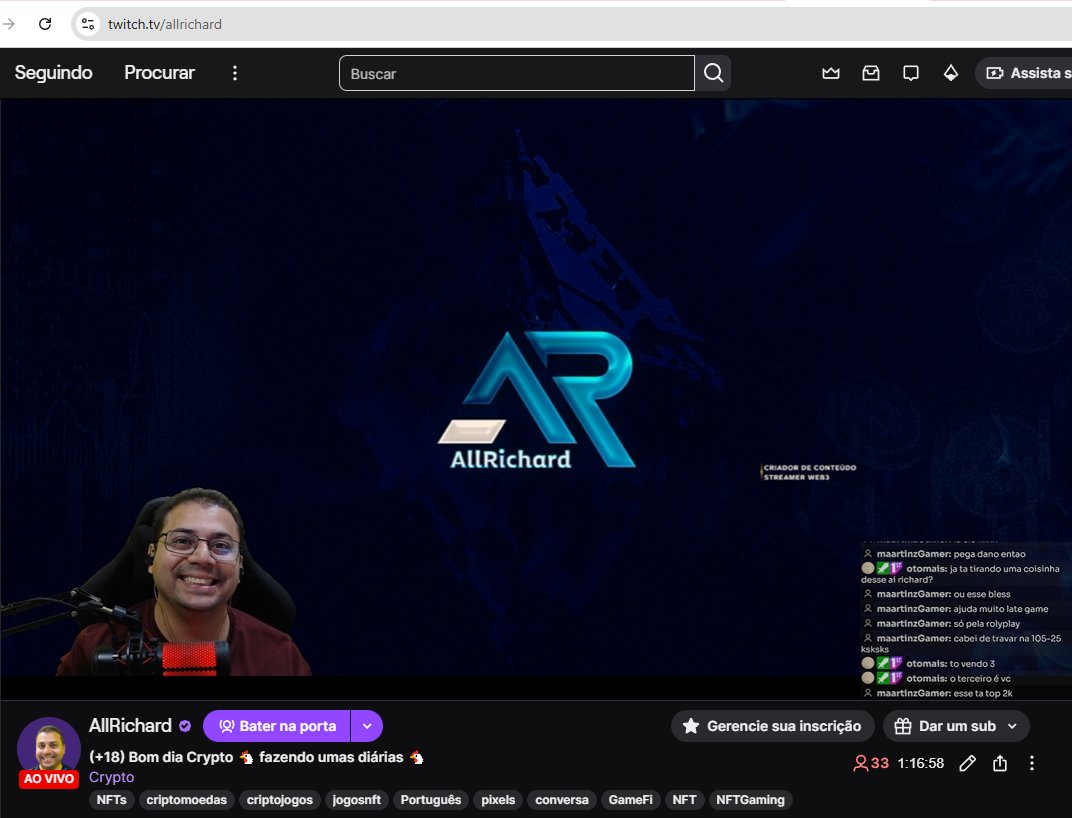Viewport: 1072px width, 818px height.
Task: Open the notifications speech bubble icon
Action: point(911,72)
